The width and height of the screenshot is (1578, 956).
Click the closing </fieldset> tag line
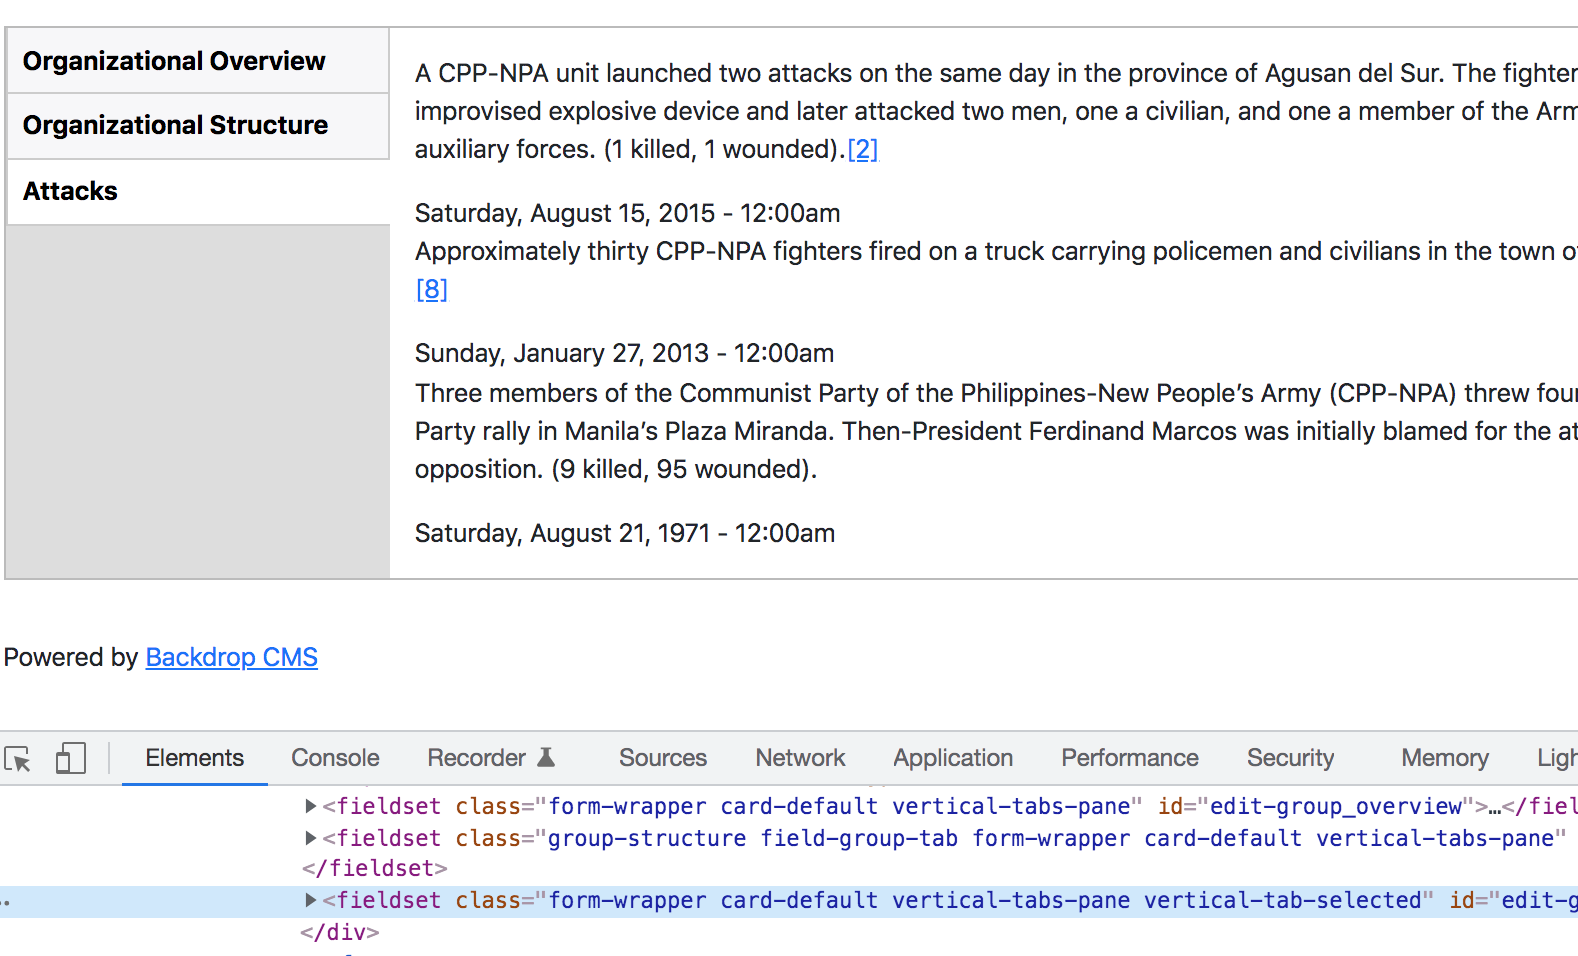[x=374, y=868]
